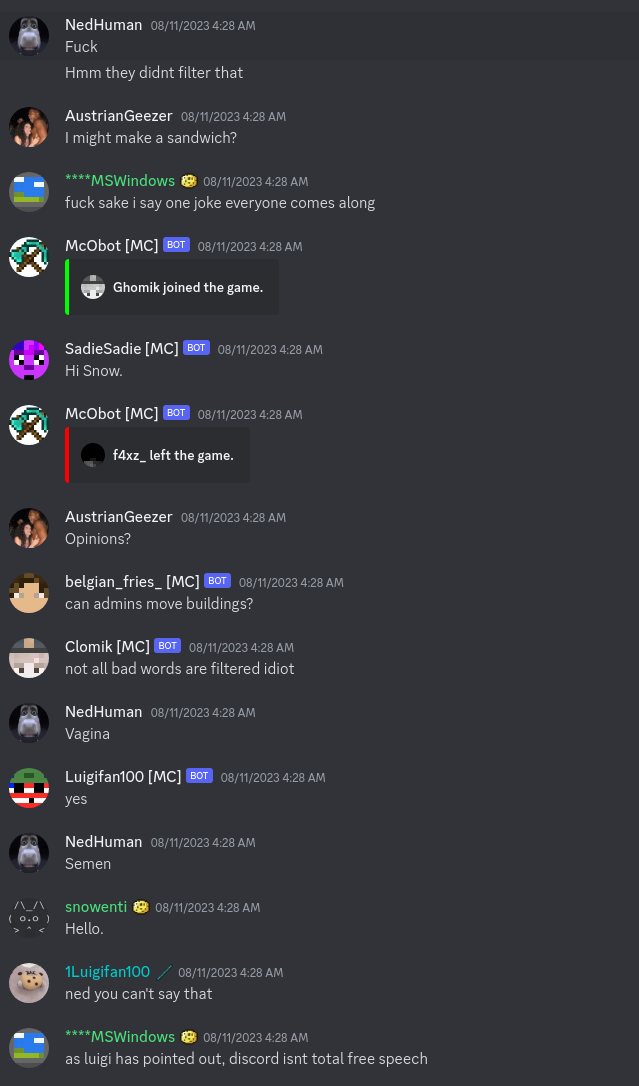Select the "Ghomik joined the game." embed
The image size is (639, 1086).
pos(172,287)
